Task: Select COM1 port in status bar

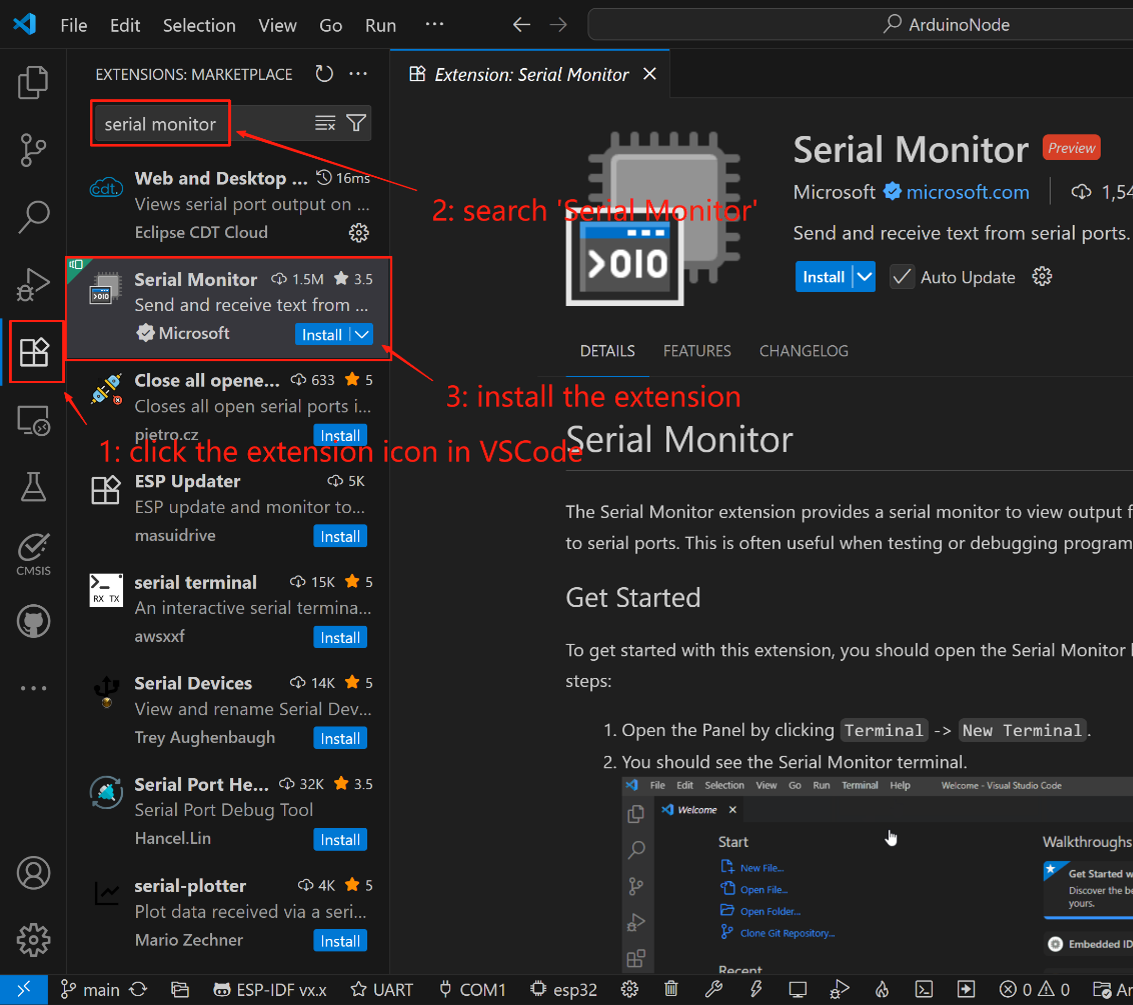Action: coord(472,989)
